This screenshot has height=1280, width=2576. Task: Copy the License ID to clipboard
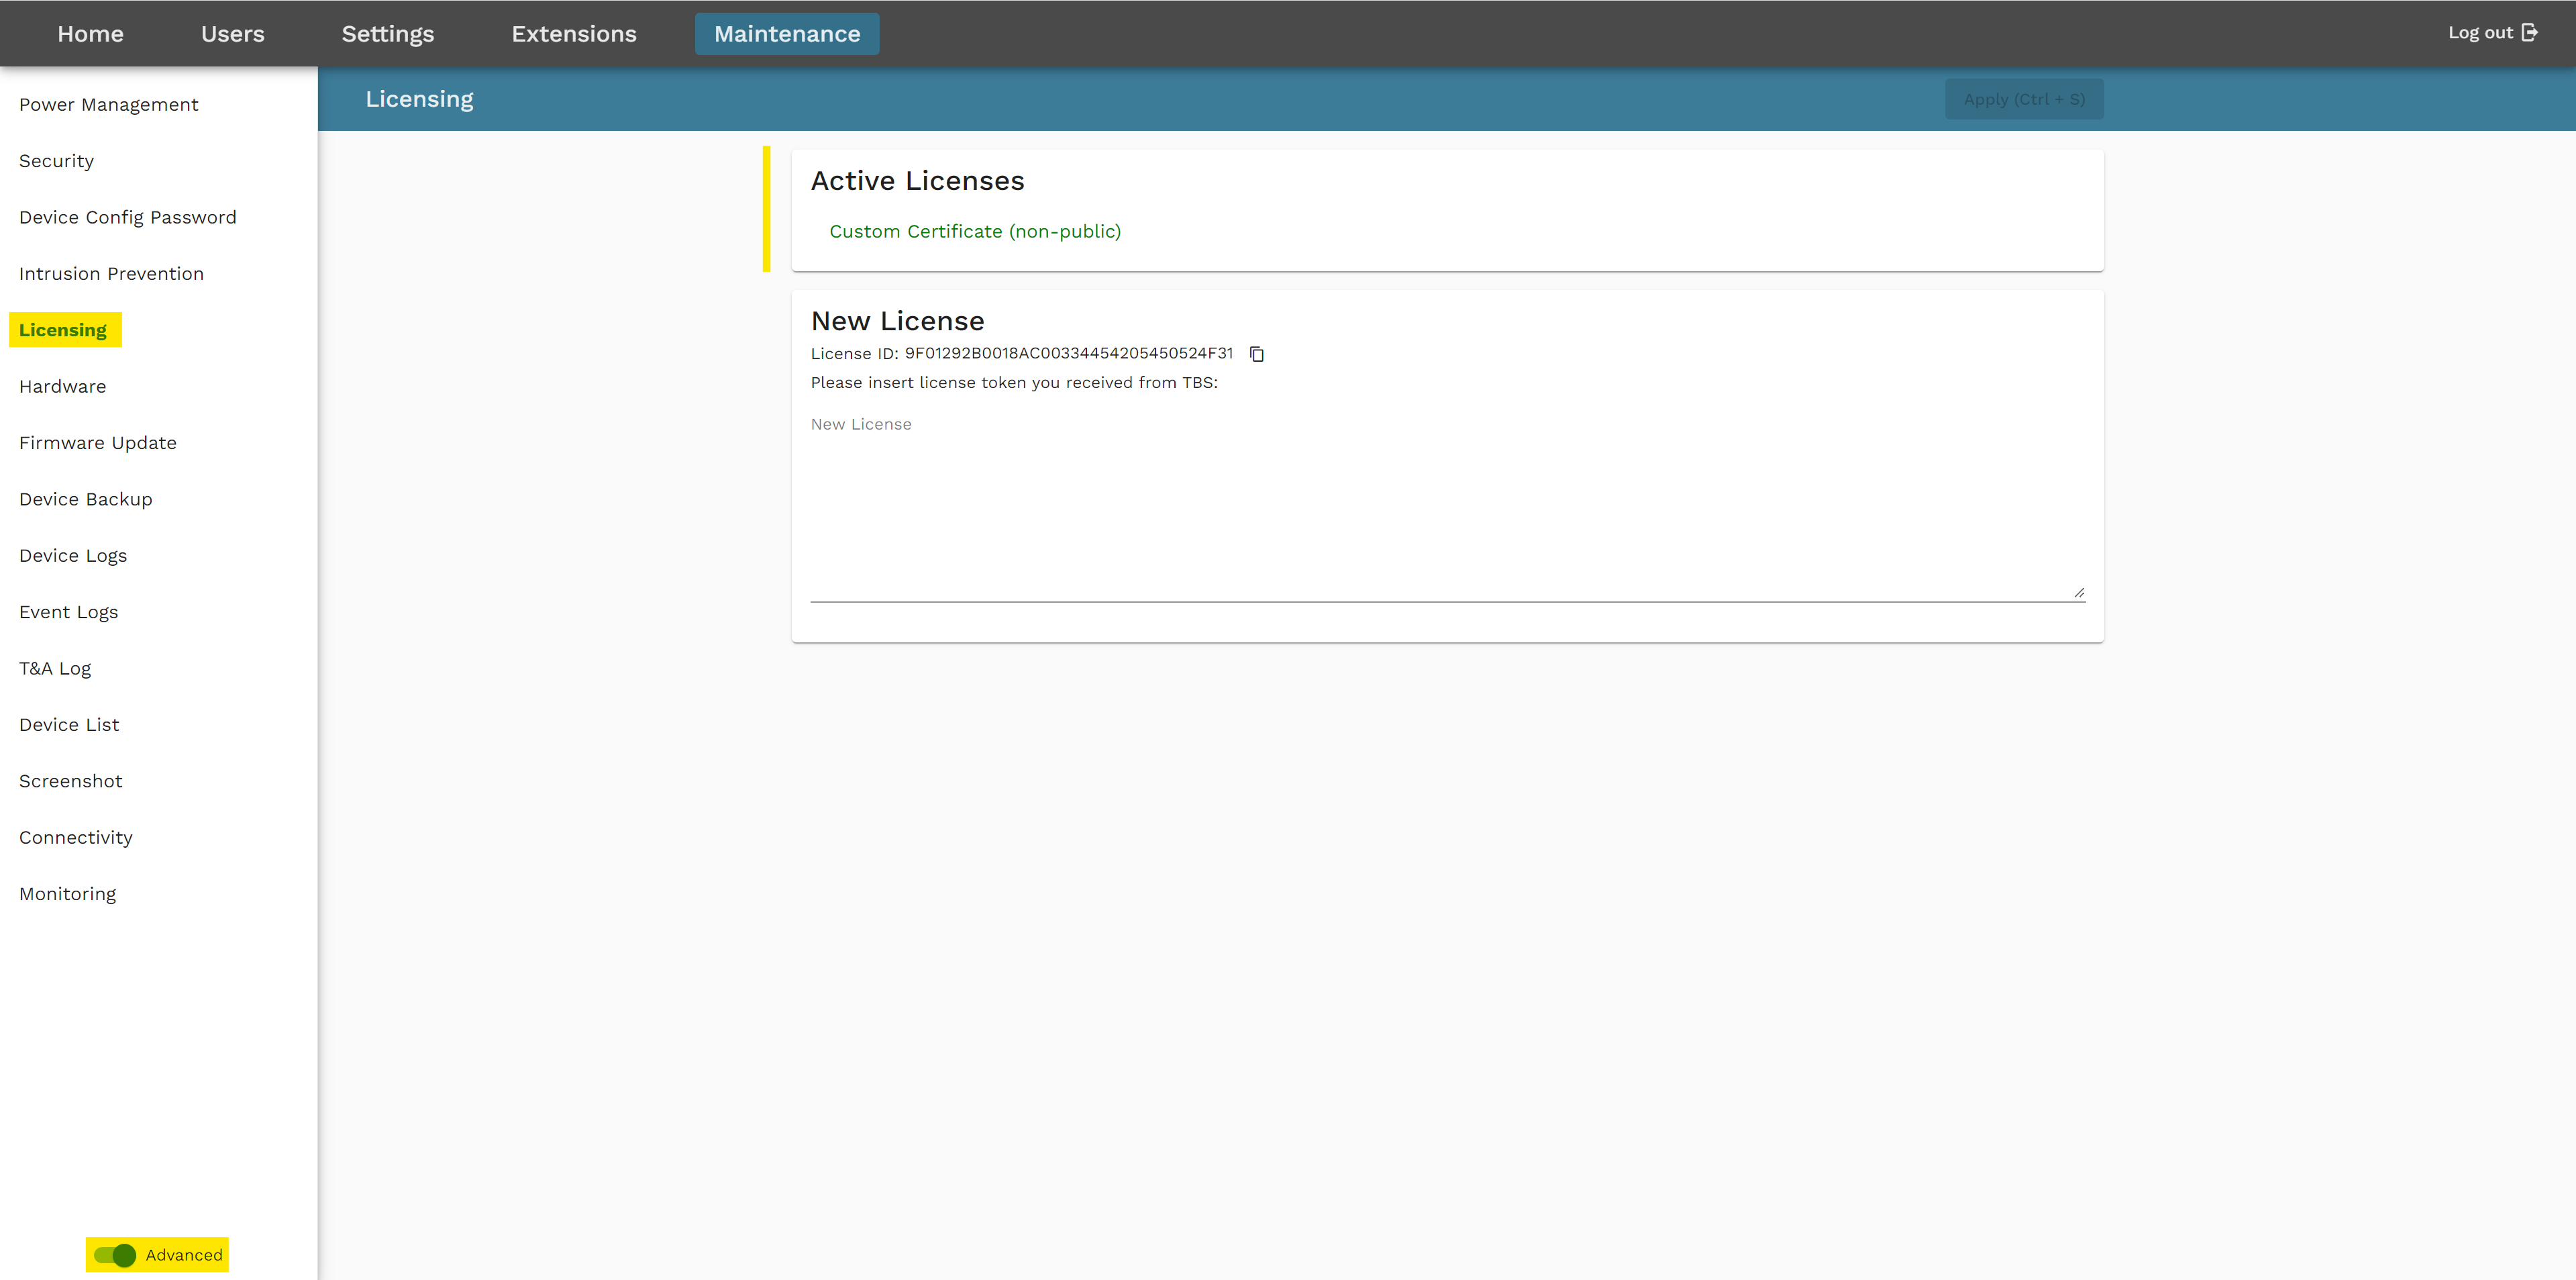(1257, 354)
